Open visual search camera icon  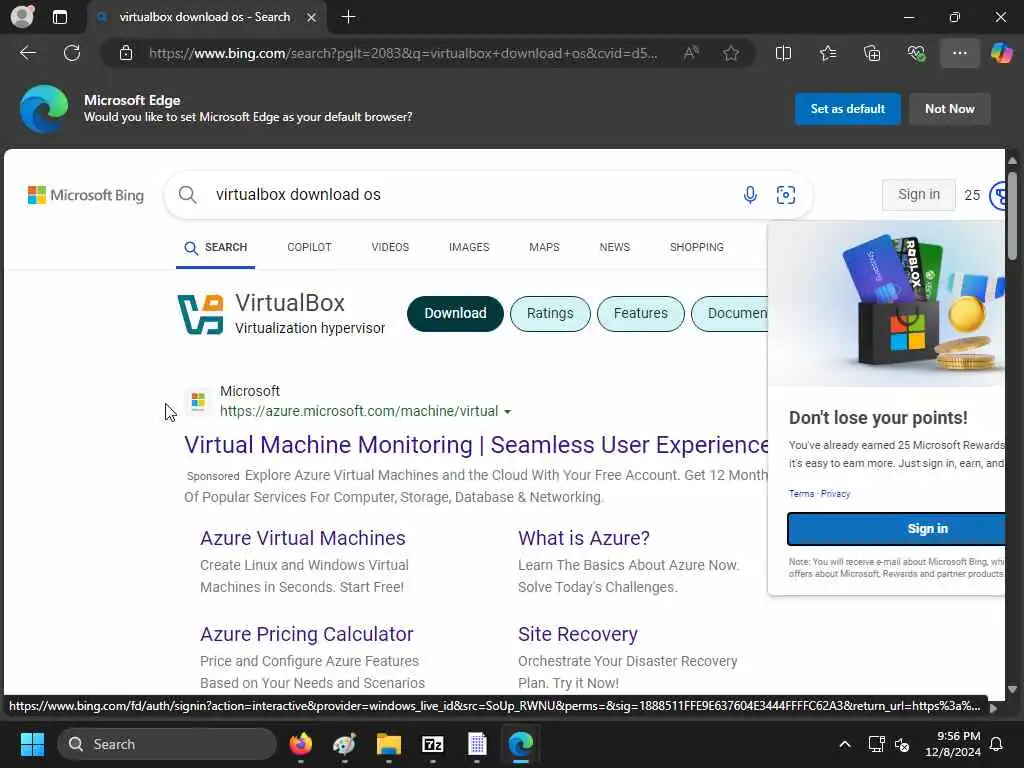click(786, 195)
